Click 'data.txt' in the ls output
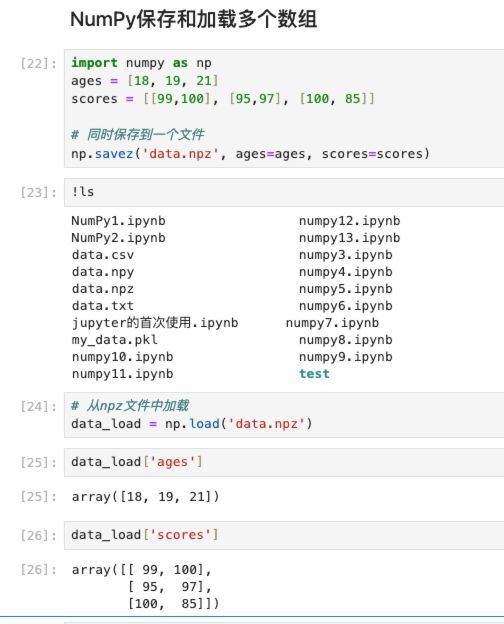 point(103,306)
